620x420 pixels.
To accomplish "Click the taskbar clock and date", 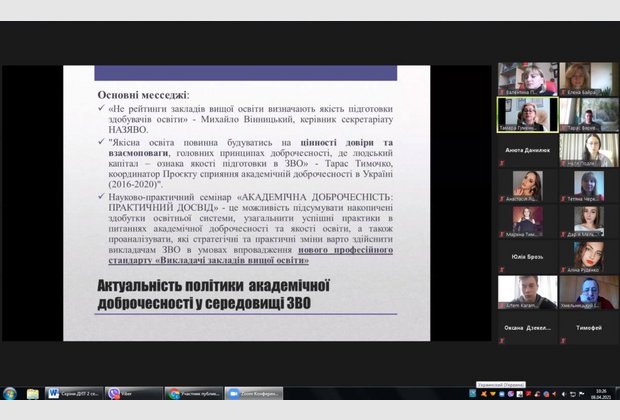I will (600, 393).
